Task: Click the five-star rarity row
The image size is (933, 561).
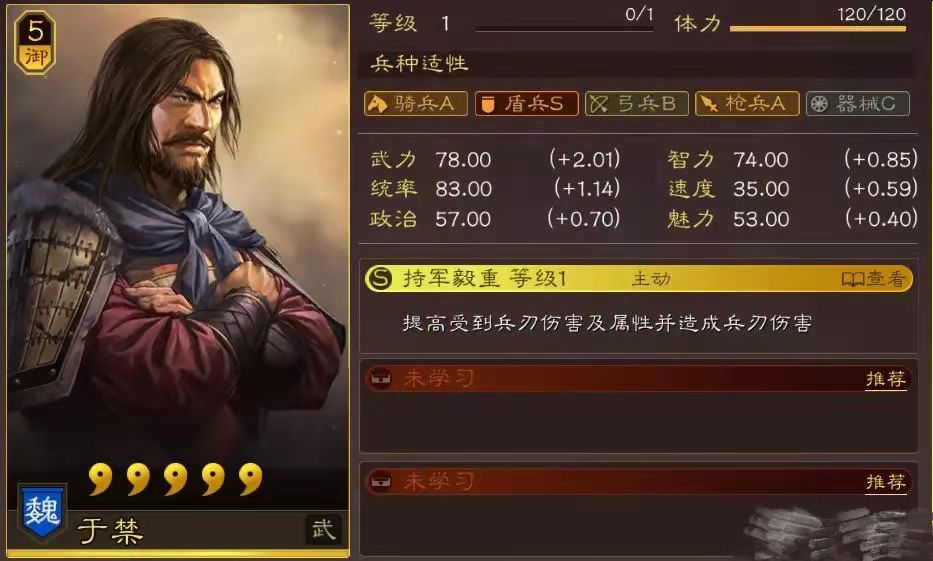Action: [x=175, y=479]
